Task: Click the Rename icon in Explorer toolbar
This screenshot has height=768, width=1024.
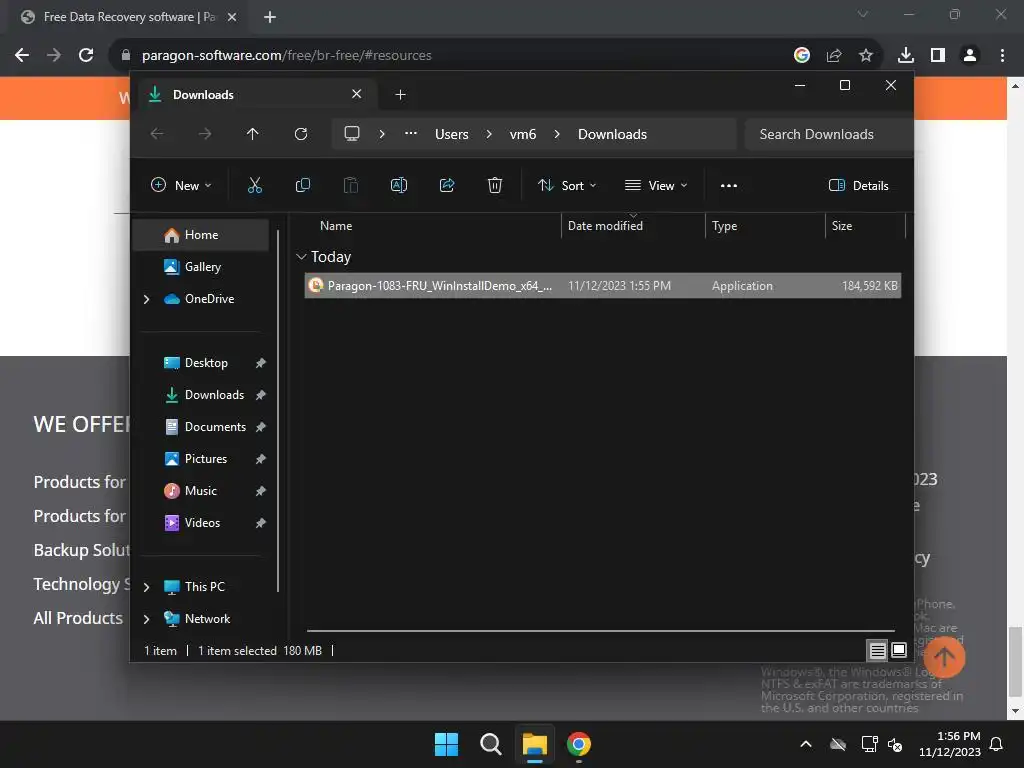Action: tap(399, 185)
